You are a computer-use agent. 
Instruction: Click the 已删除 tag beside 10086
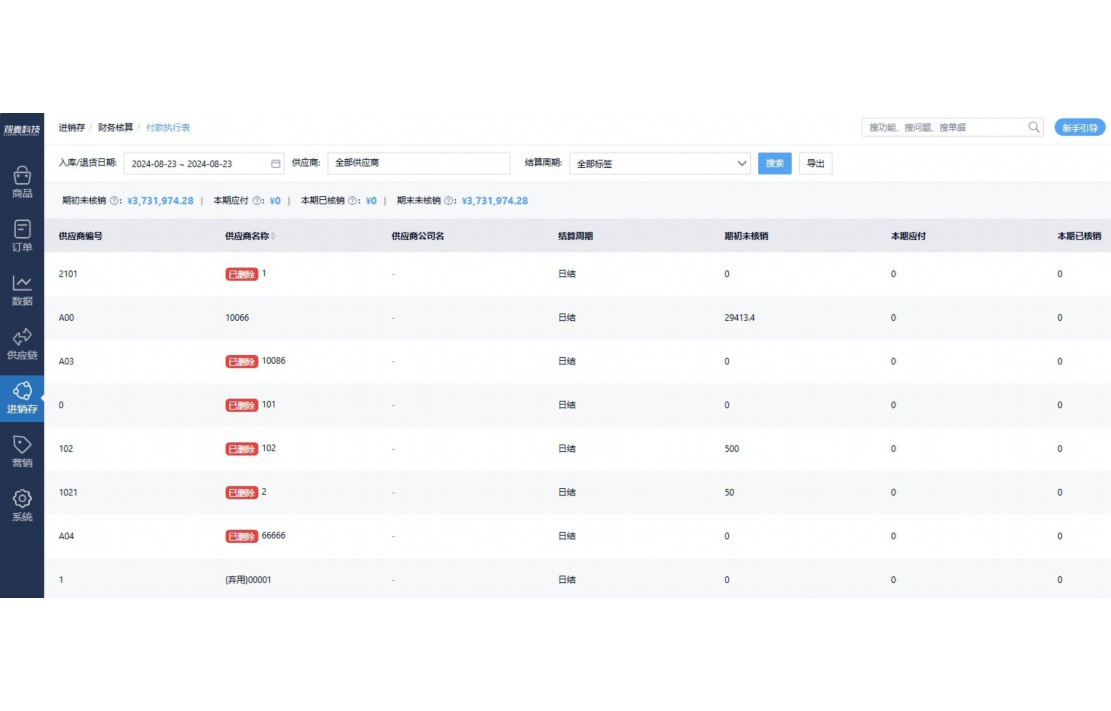click(x=242, y=362)
